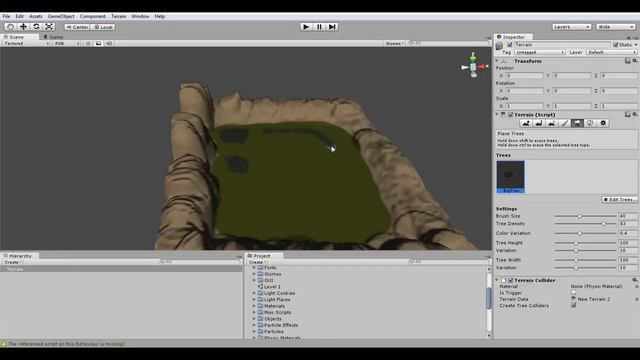
Task: Click the Pause button
Action: click(x=319, y=27)
